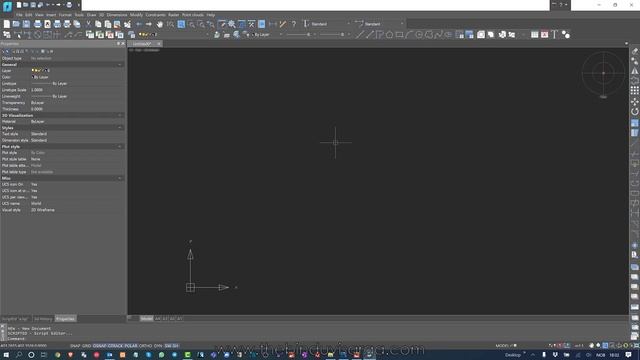Screen dimensions: 640x360
Task: Select the Spline drawing tool
Action: tap(438, 35)
